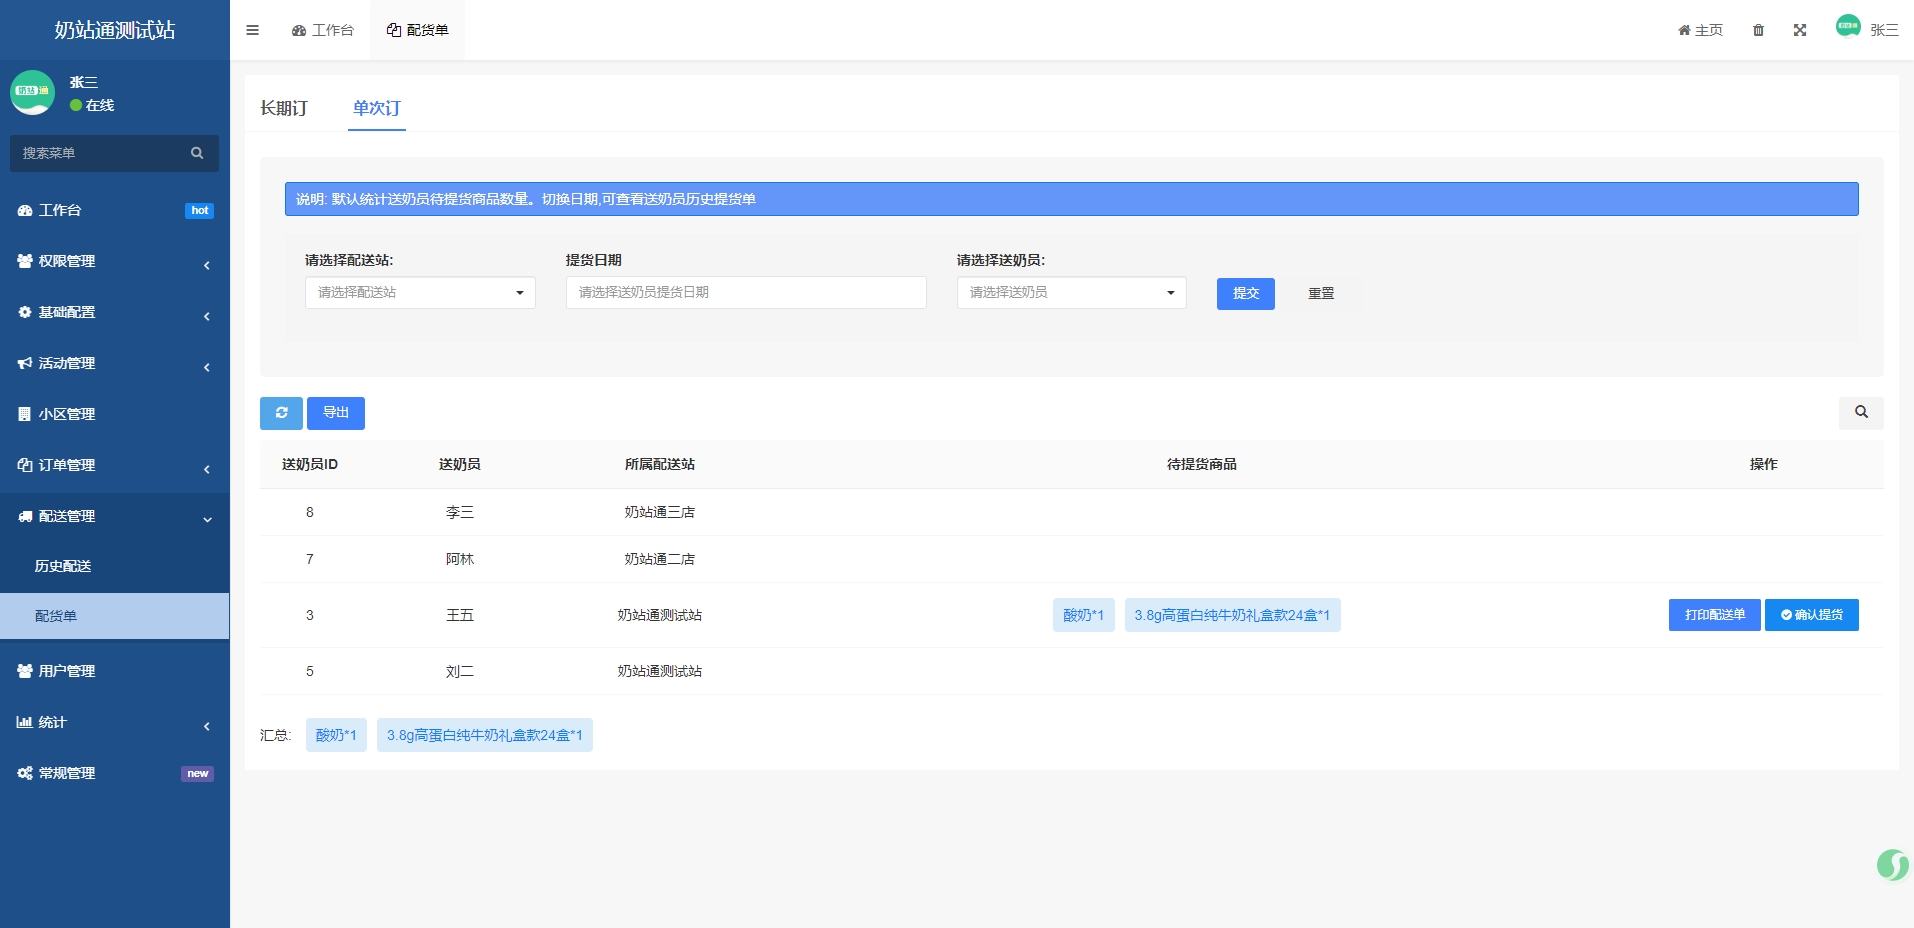This screenshot has width=1914, height=928.
Task: Open the 请选择配送站 dropdown
Action: coord(420,292)
